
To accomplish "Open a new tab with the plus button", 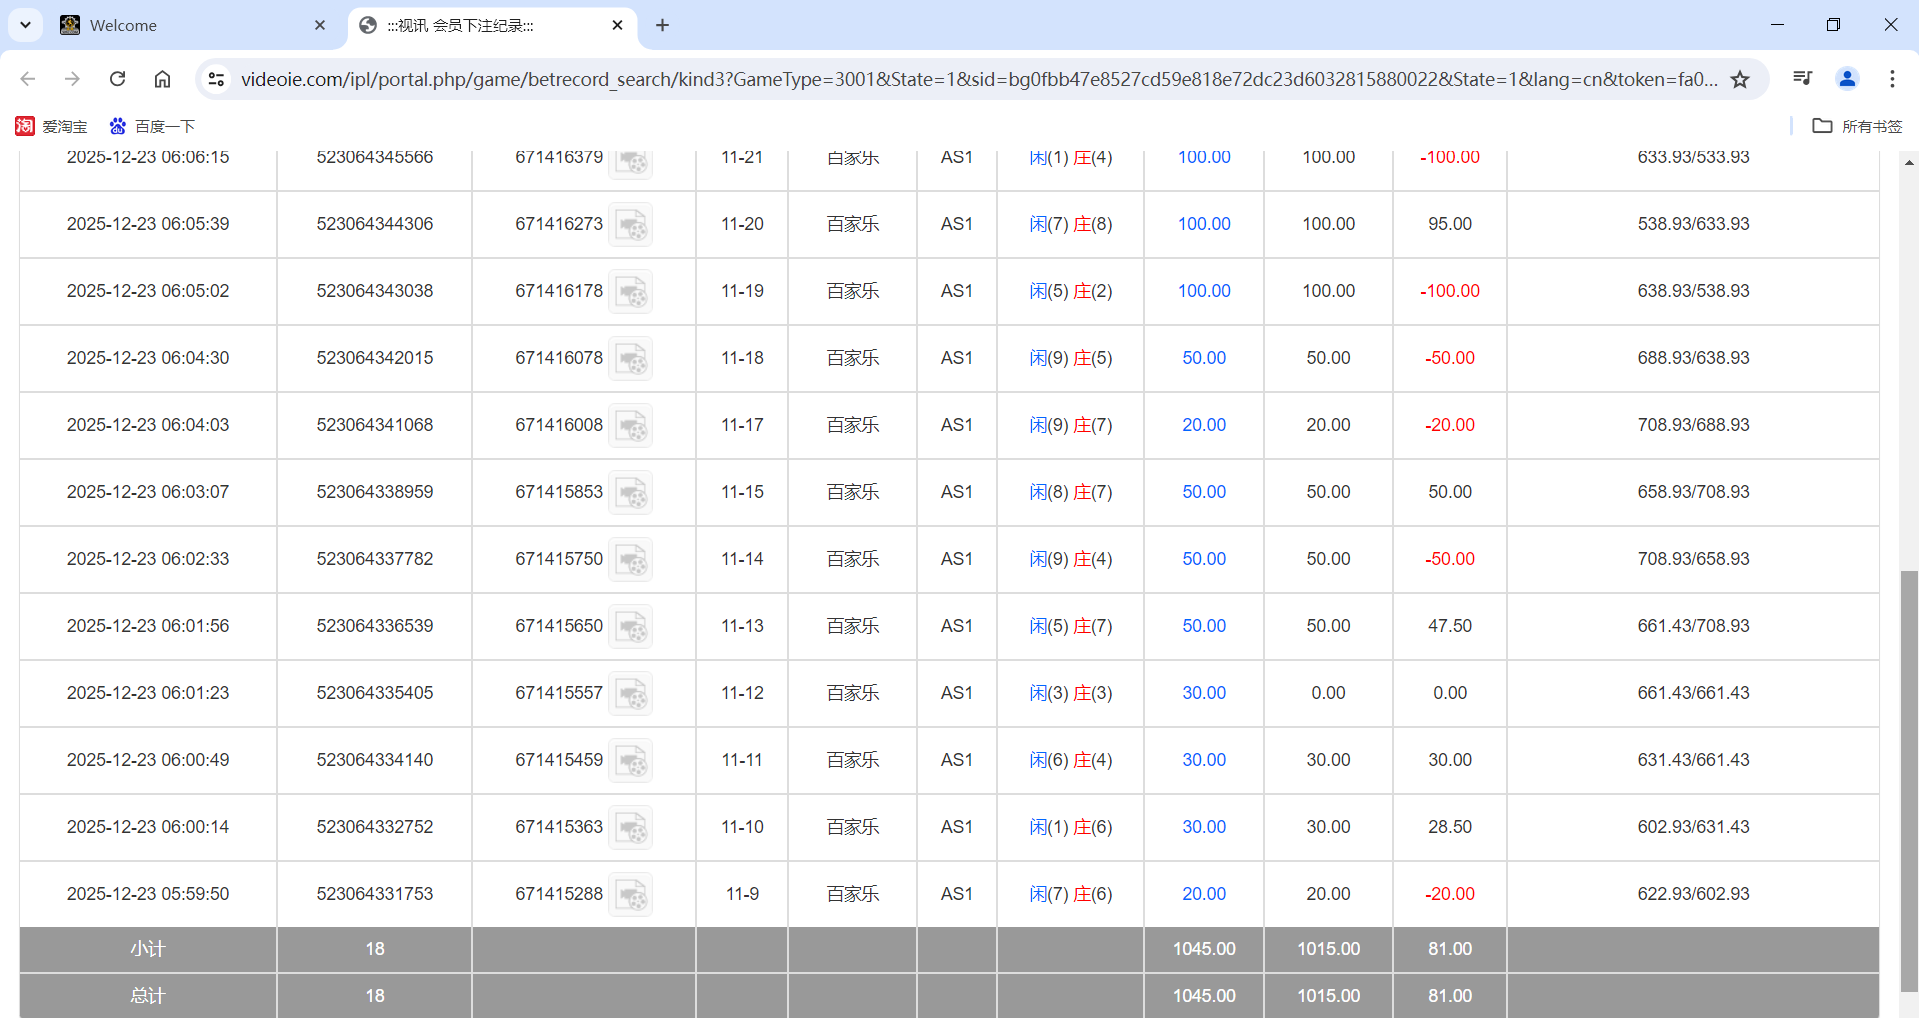I will tap(662, 25).
